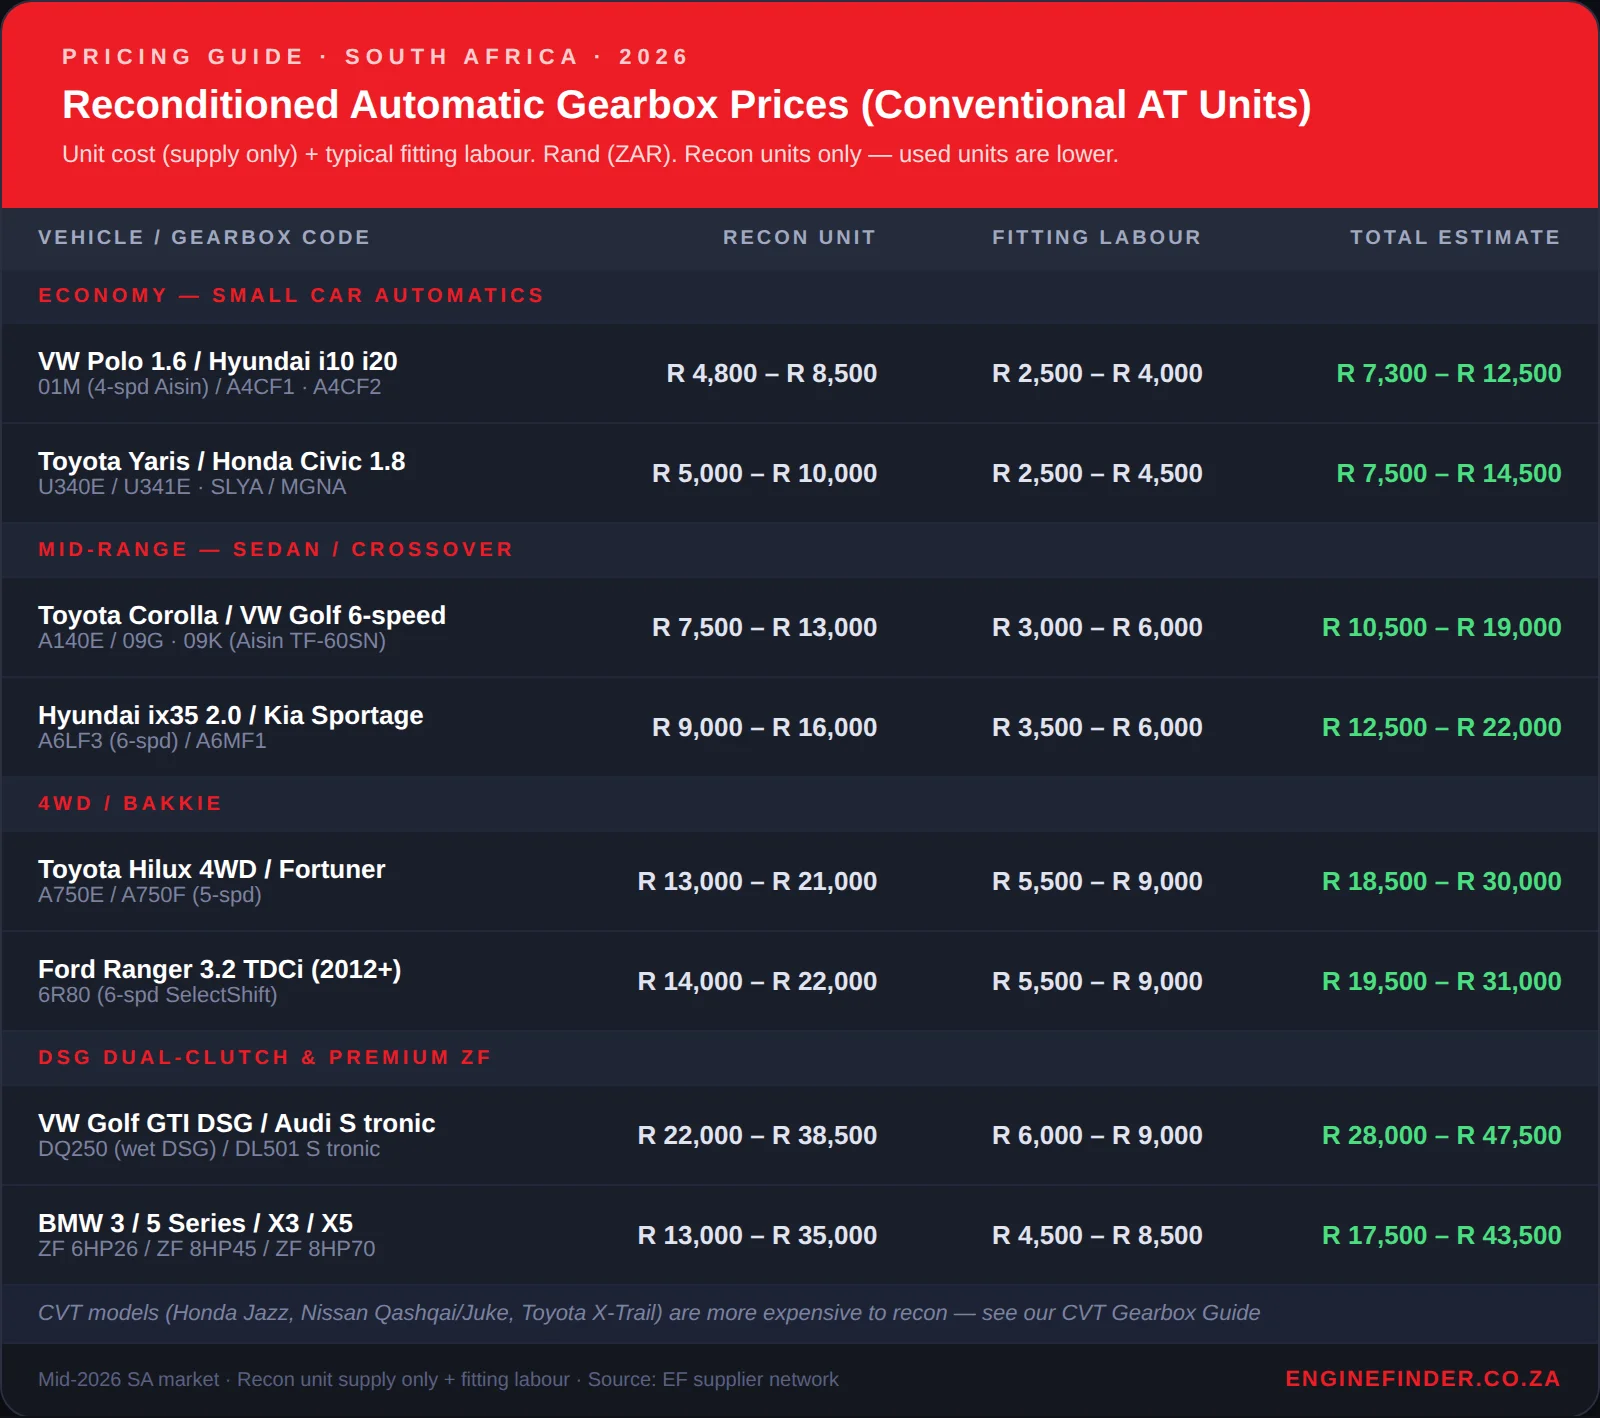Click total estimate 'R 18,500 – R 30,000'
The image size is (1600, 1418).
click(1442, 881)
